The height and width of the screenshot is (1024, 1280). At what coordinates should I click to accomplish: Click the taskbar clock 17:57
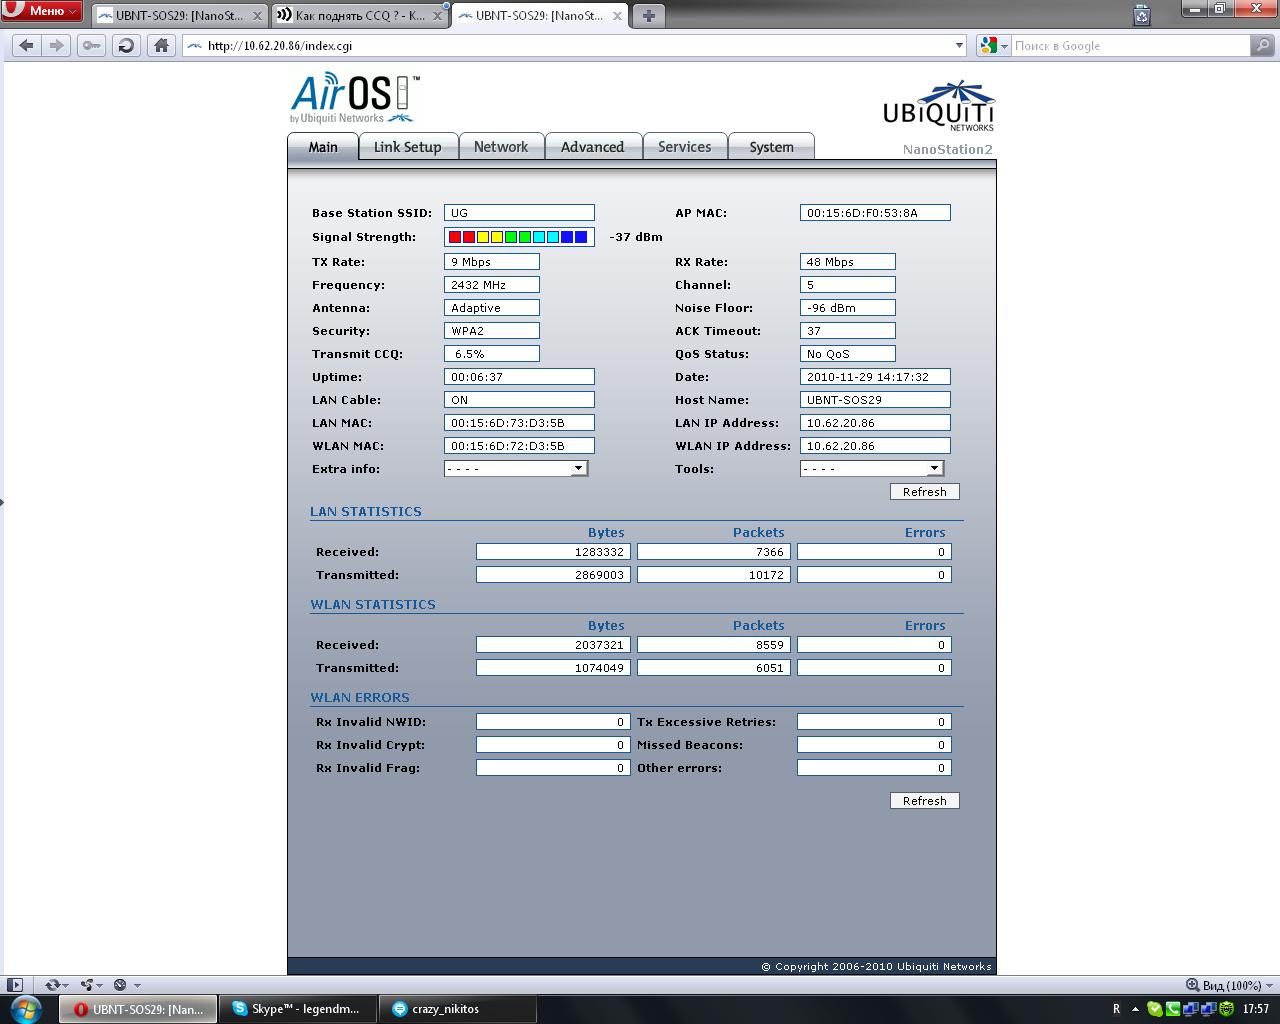(1256, 1009)
